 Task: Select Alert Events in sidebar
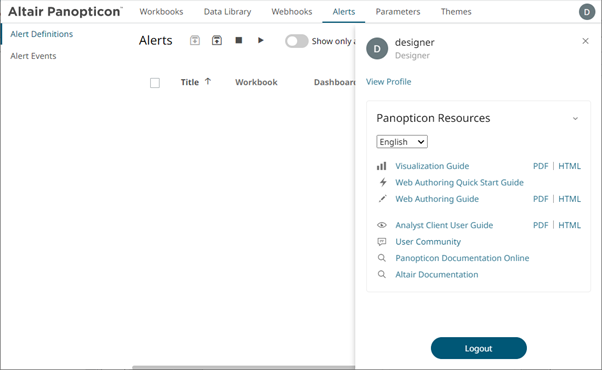(33, 56)
